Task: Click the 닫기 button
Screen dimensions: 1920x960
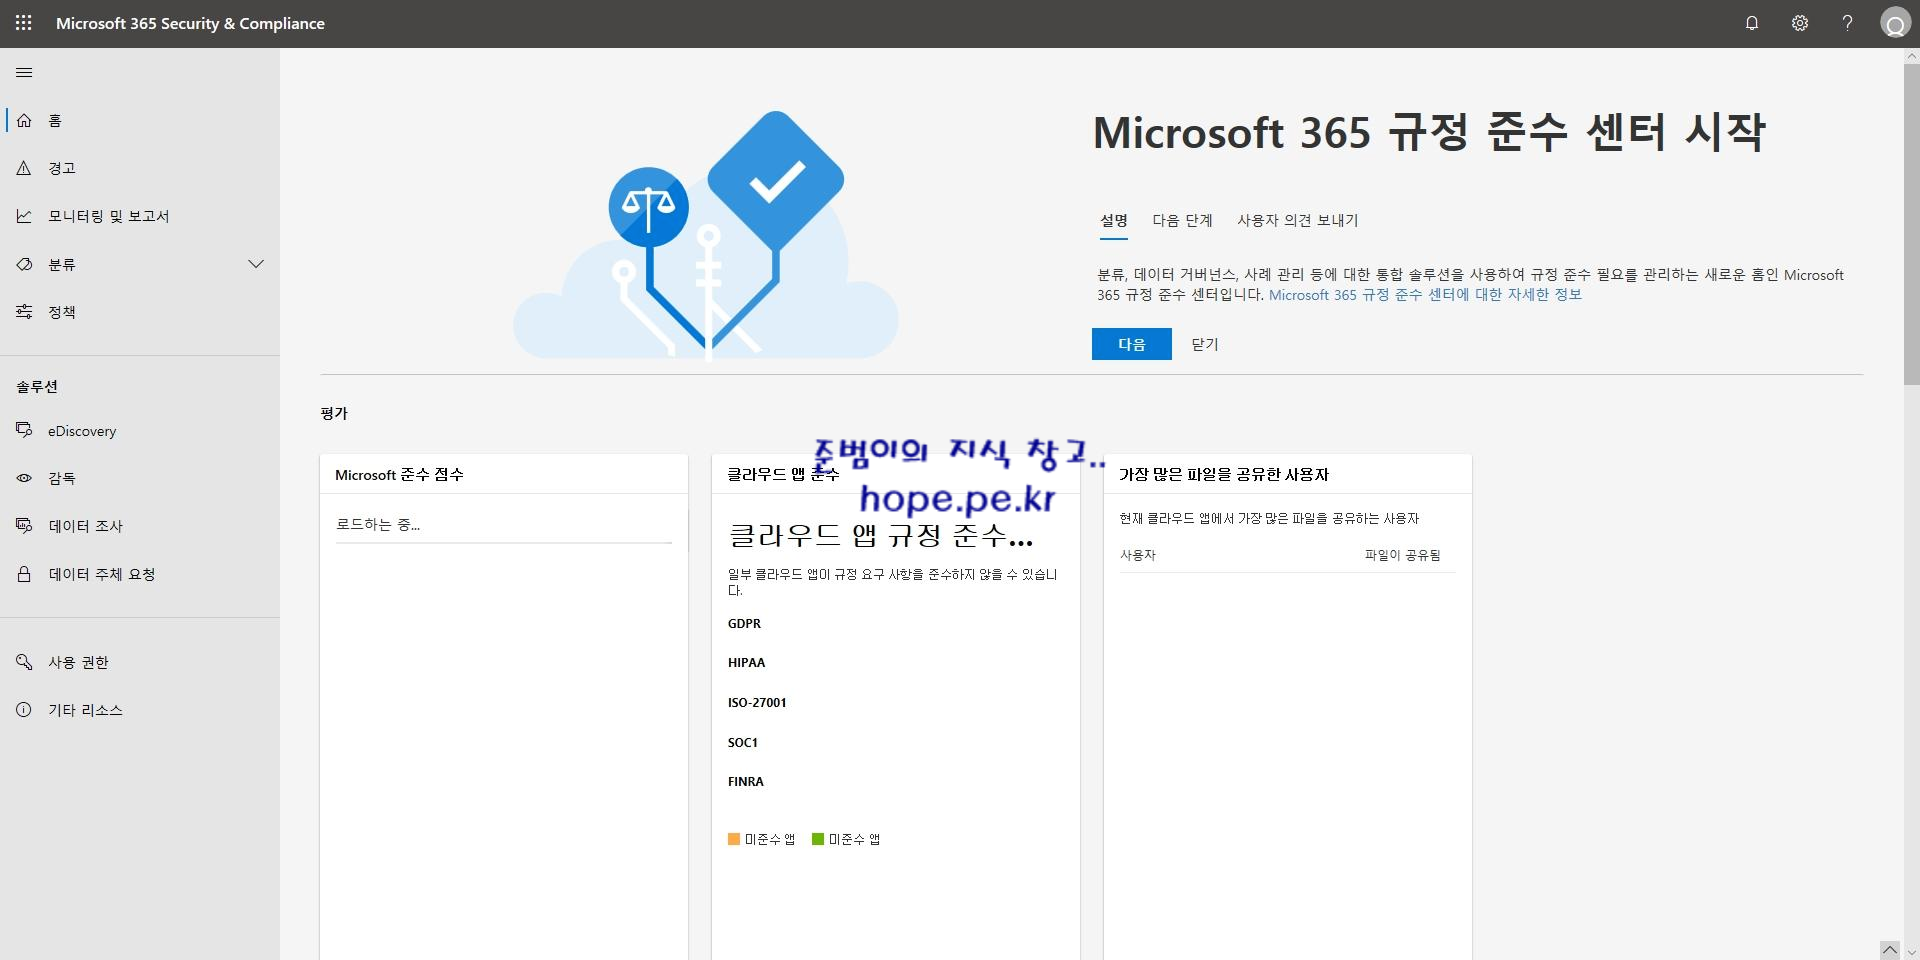Action: pos(1205,344)
